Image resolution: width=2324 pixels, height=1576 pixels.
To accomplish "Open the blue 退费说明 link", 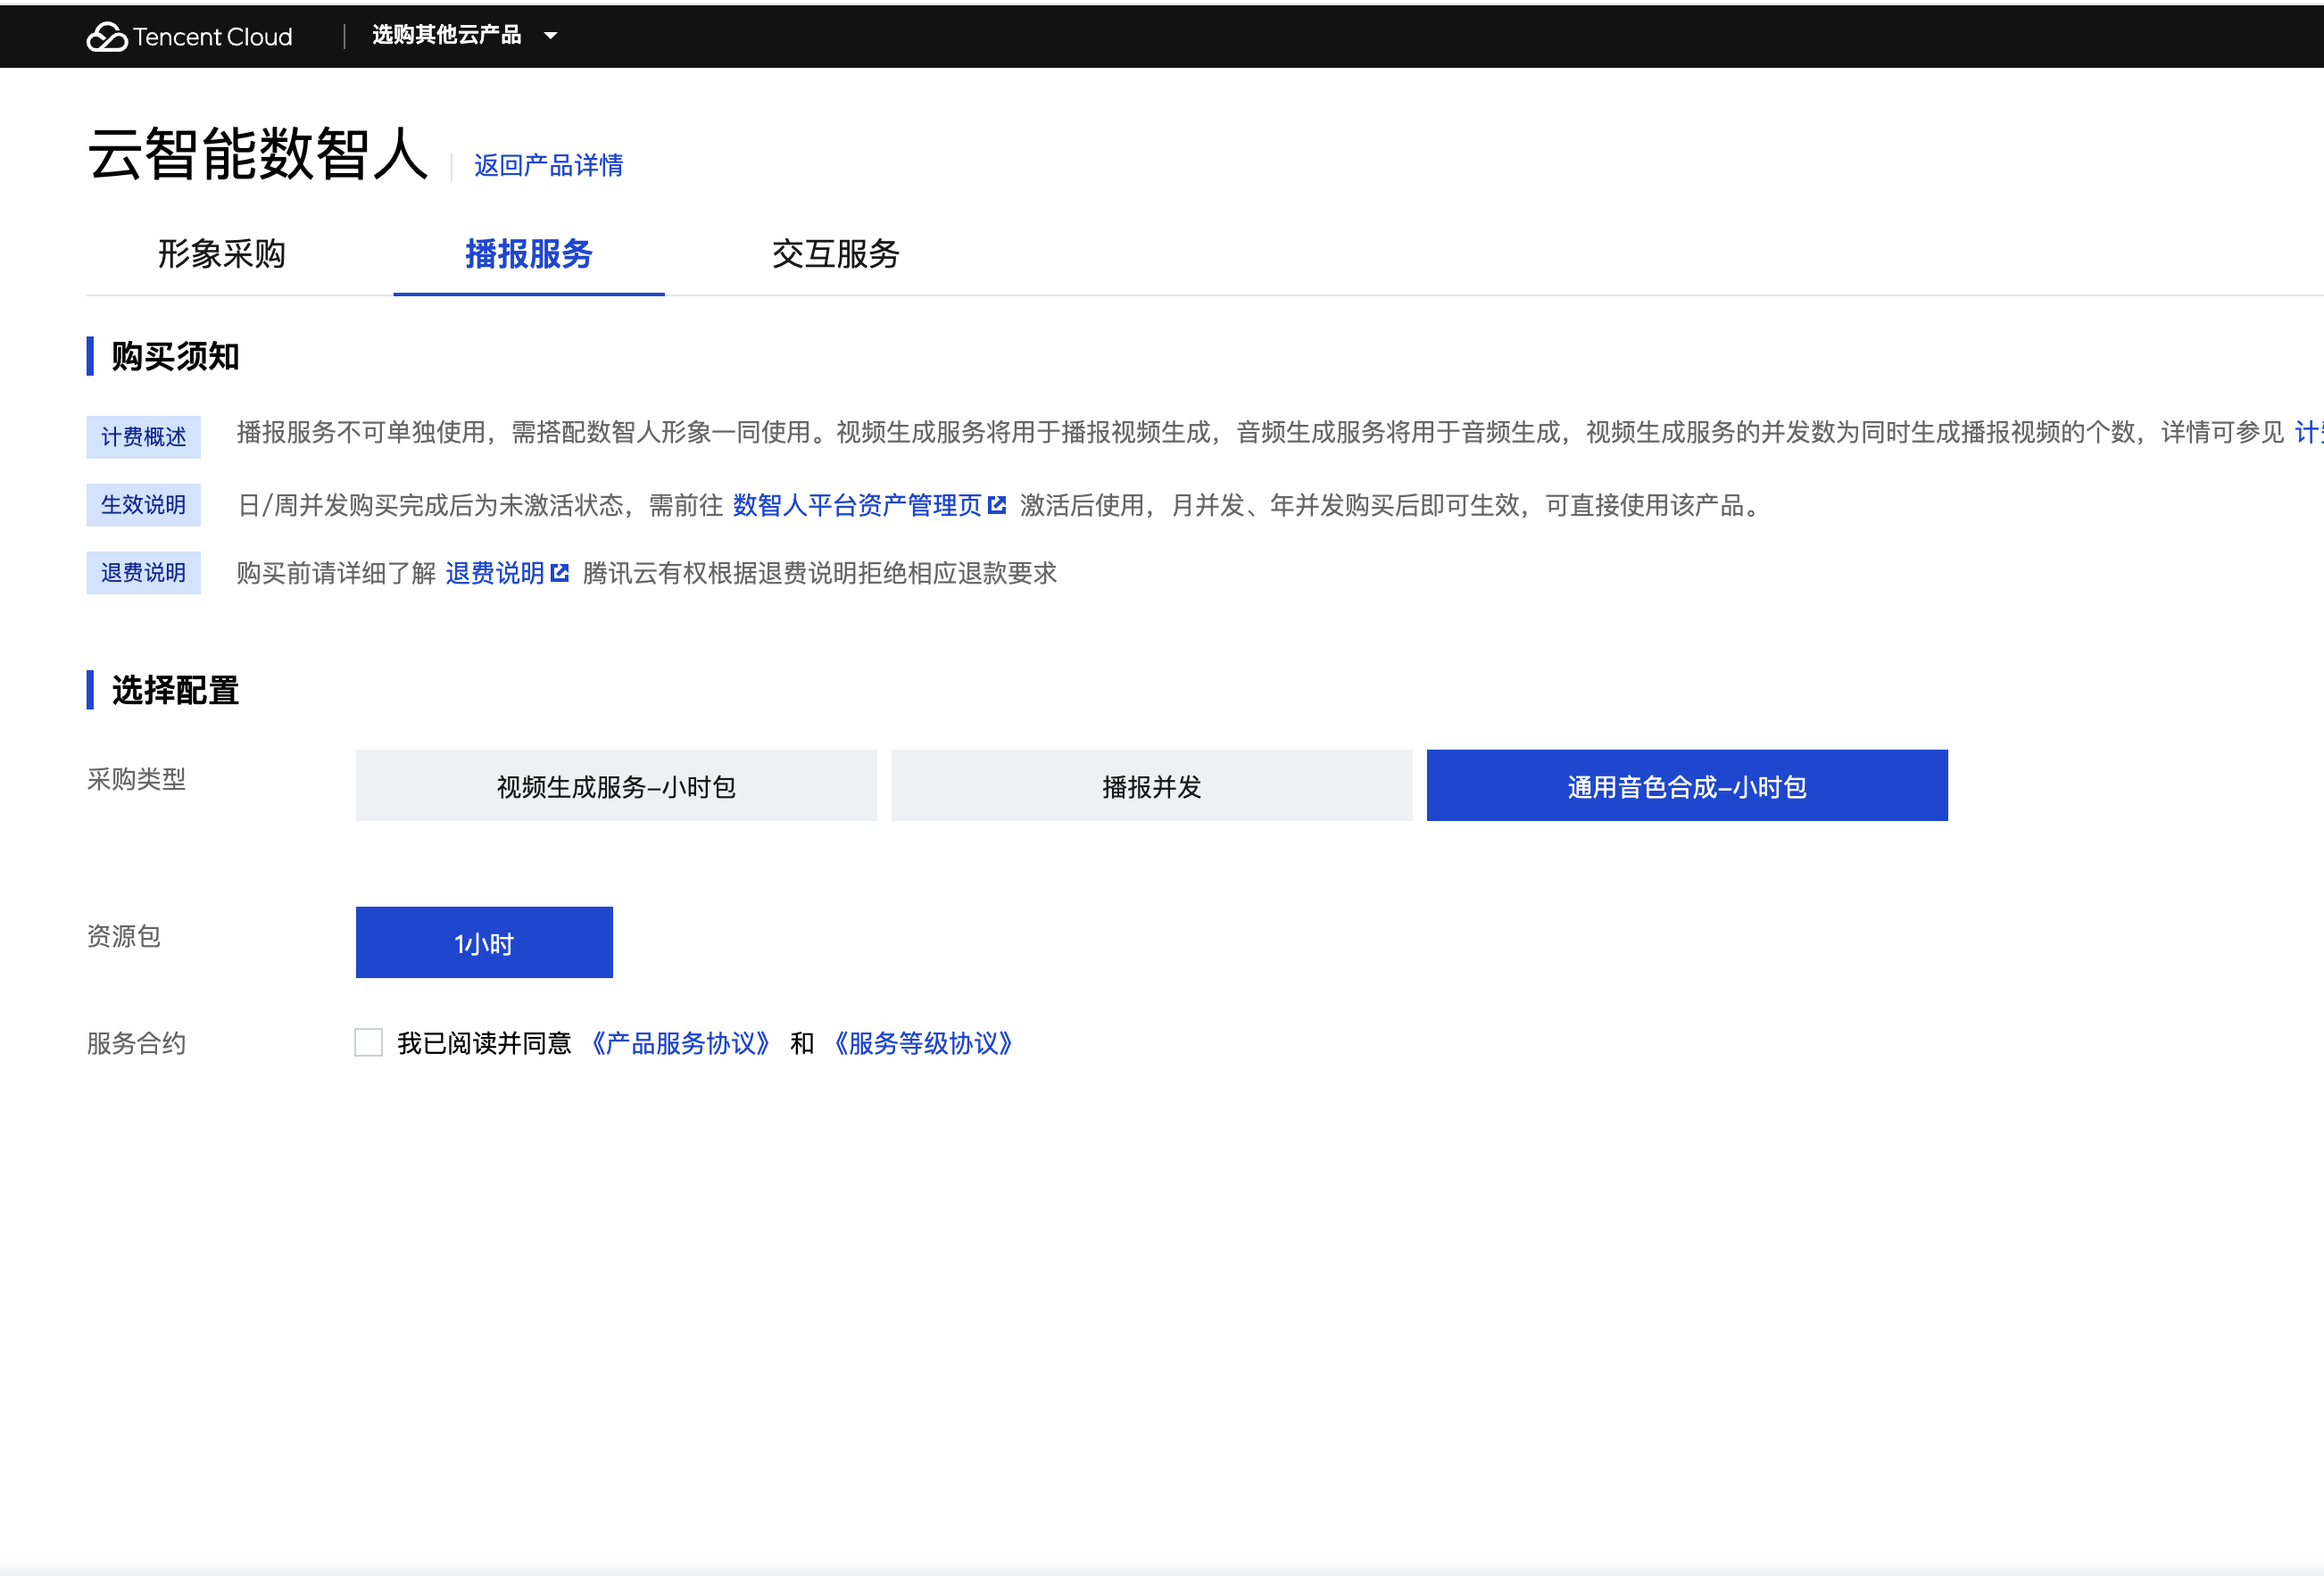I will [x=494, y=573].
